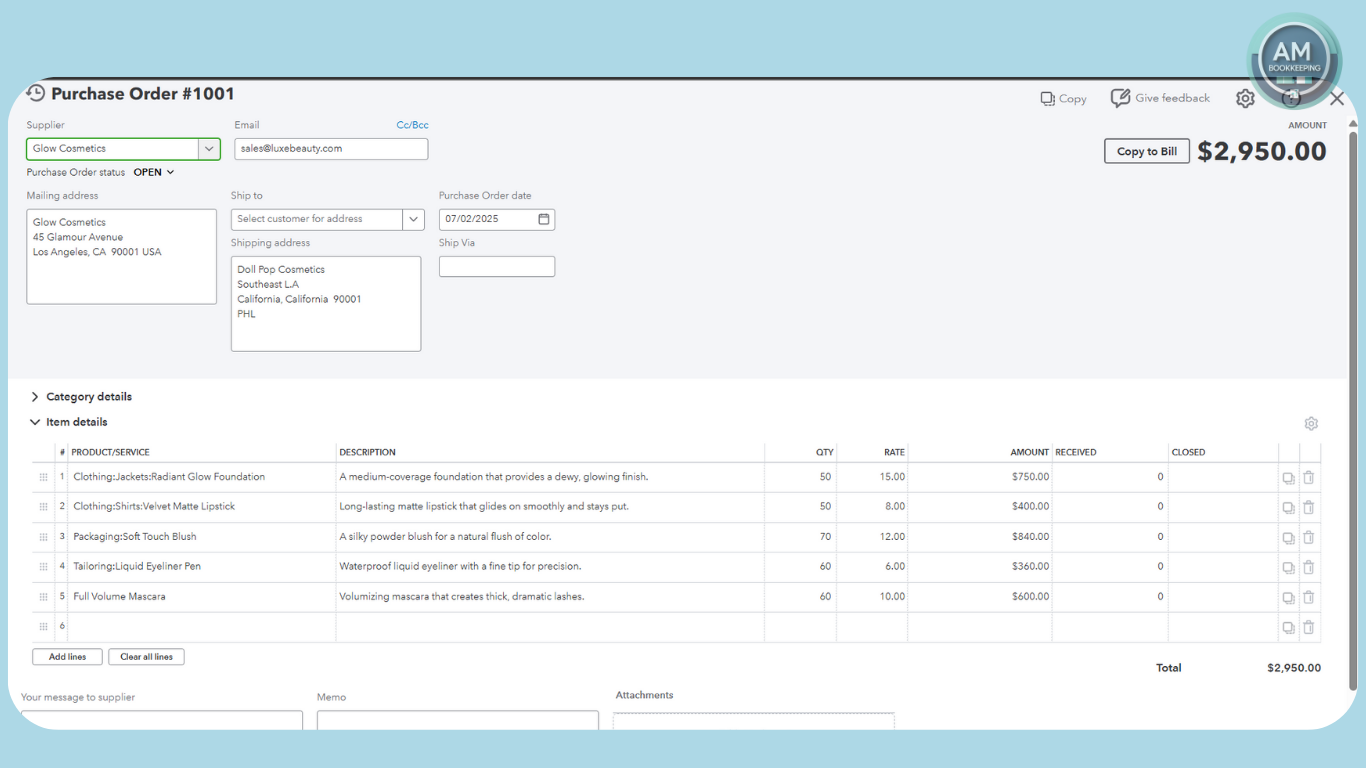The height and width of the screenshot is (768, 1366).
Task: Click the Copy to Bill button
Action: 1146,151
